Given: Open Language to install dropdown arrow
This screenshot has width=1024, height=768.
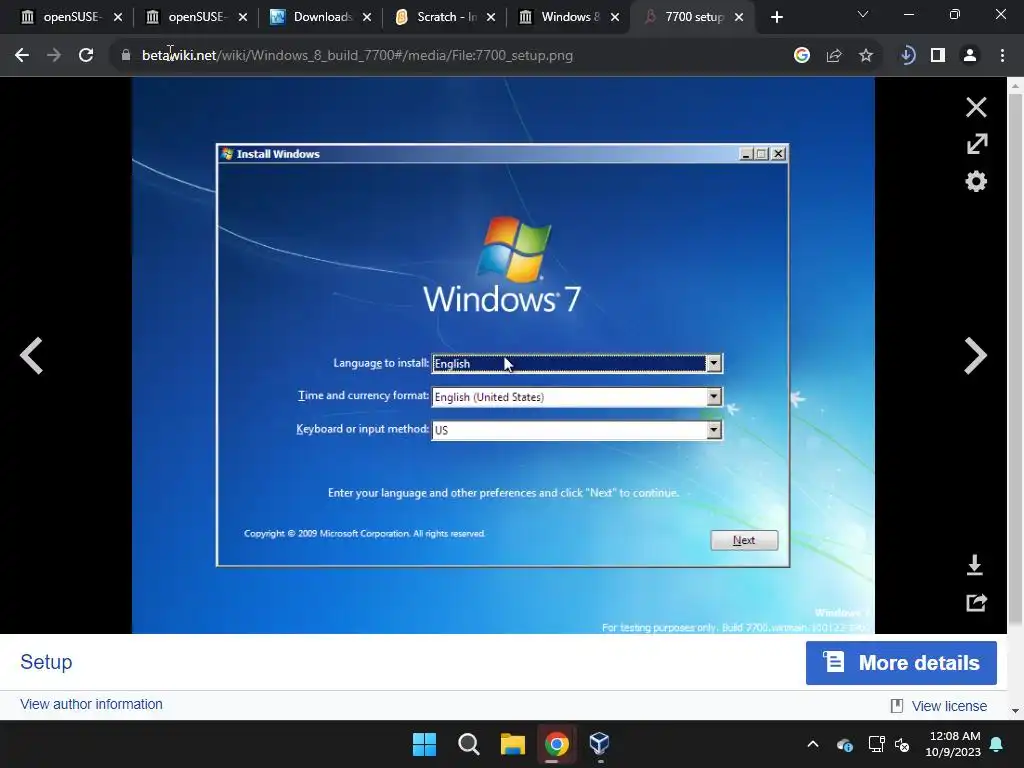Looking at the screenshot, I should pyautogui.click(x=714, y=363).
